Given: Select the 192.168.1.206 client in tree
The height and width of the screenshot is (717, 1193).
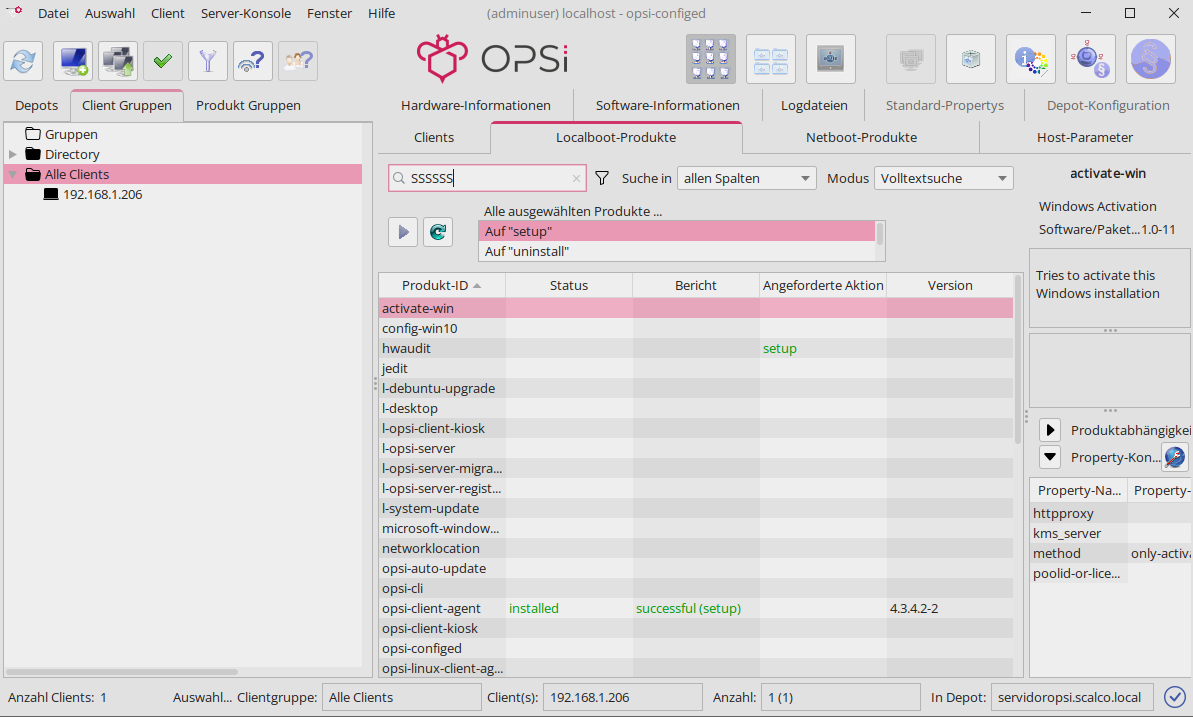Looking at the screenshot, I should [x=102, y=195].
